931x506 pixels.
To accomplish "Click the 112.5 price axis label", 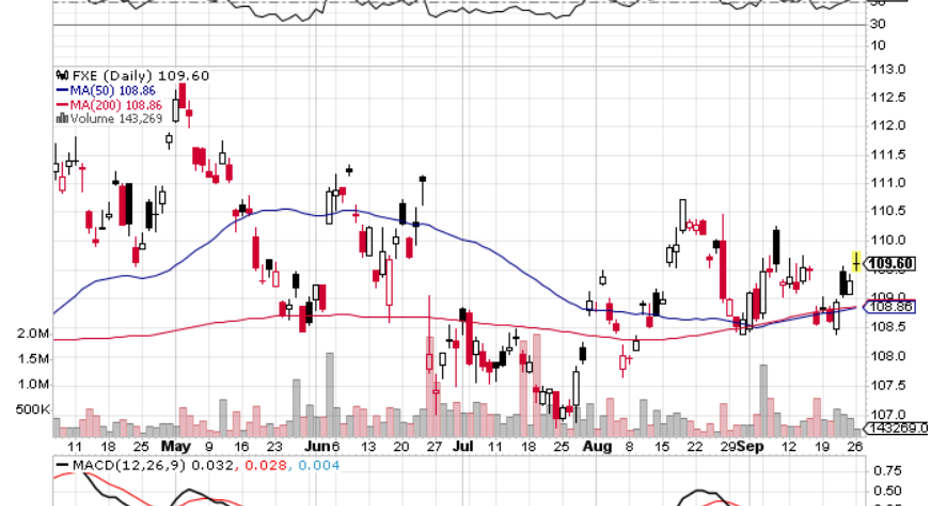I will 889,97.
